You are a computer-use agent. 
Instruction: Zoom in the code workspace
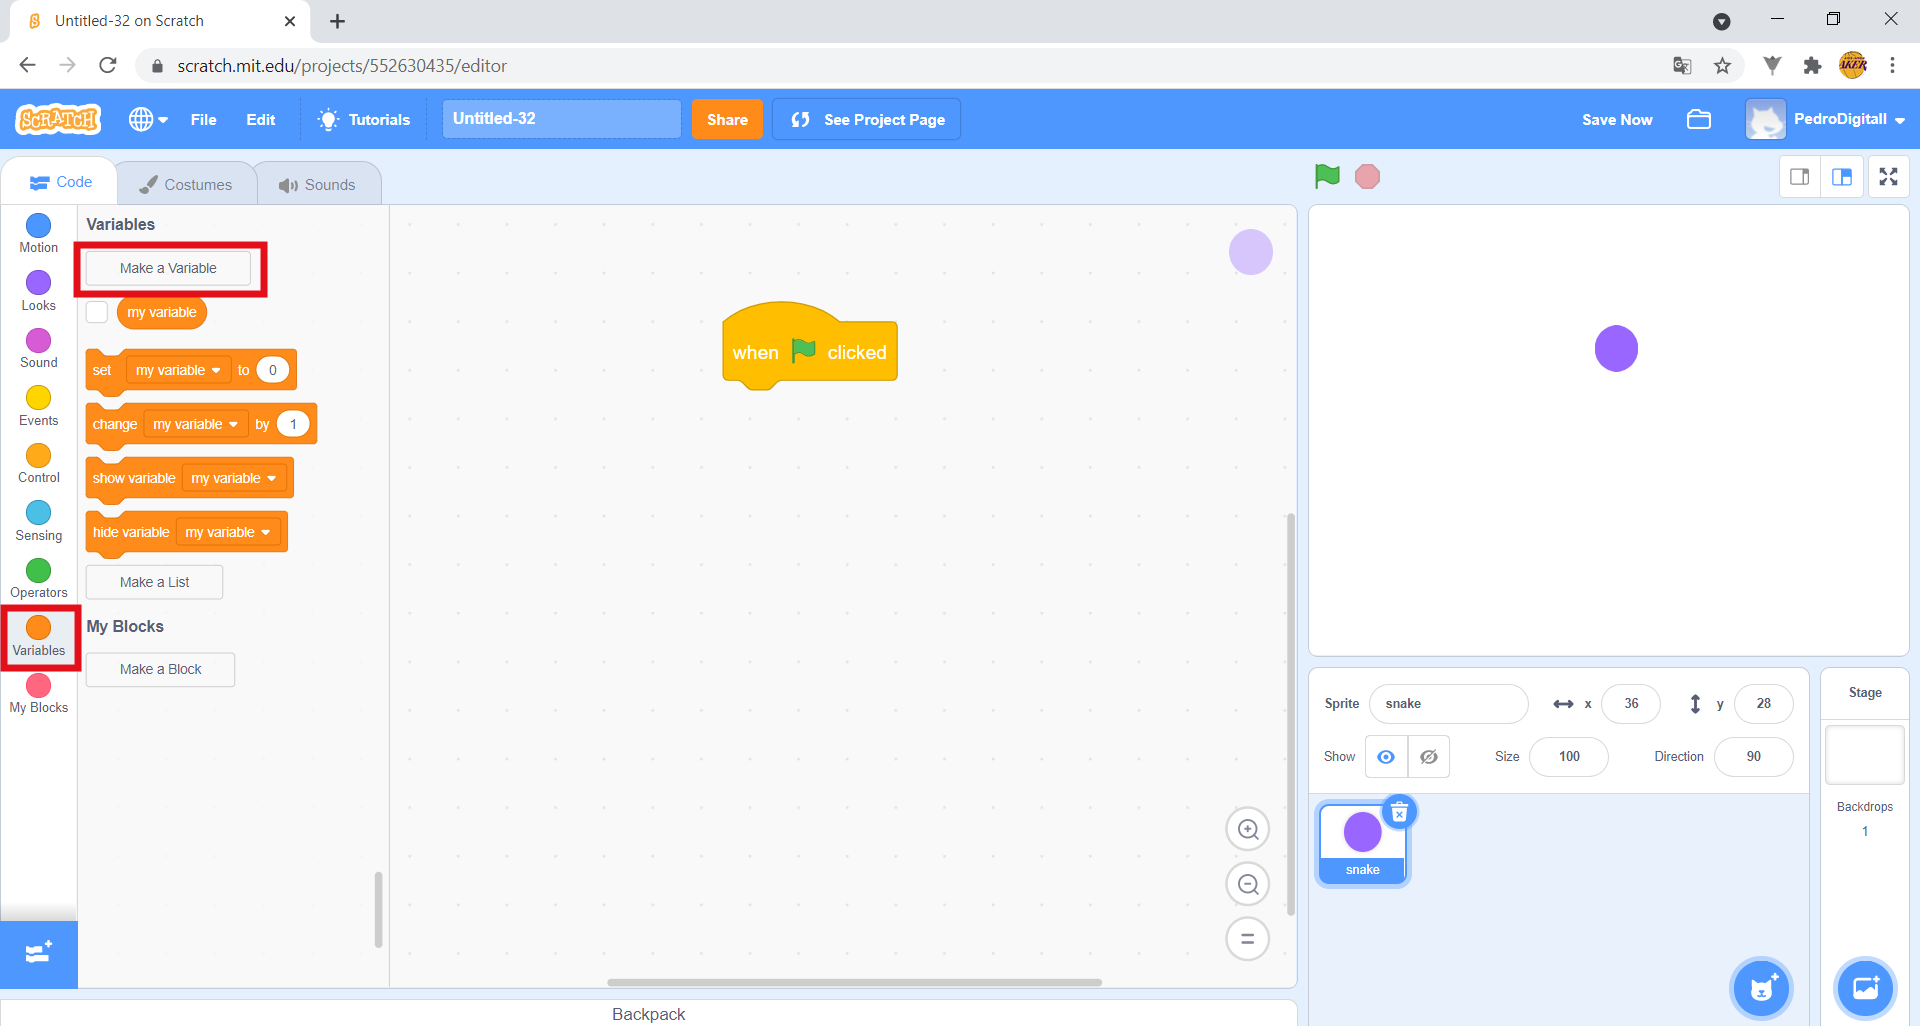pos(1248,829)
